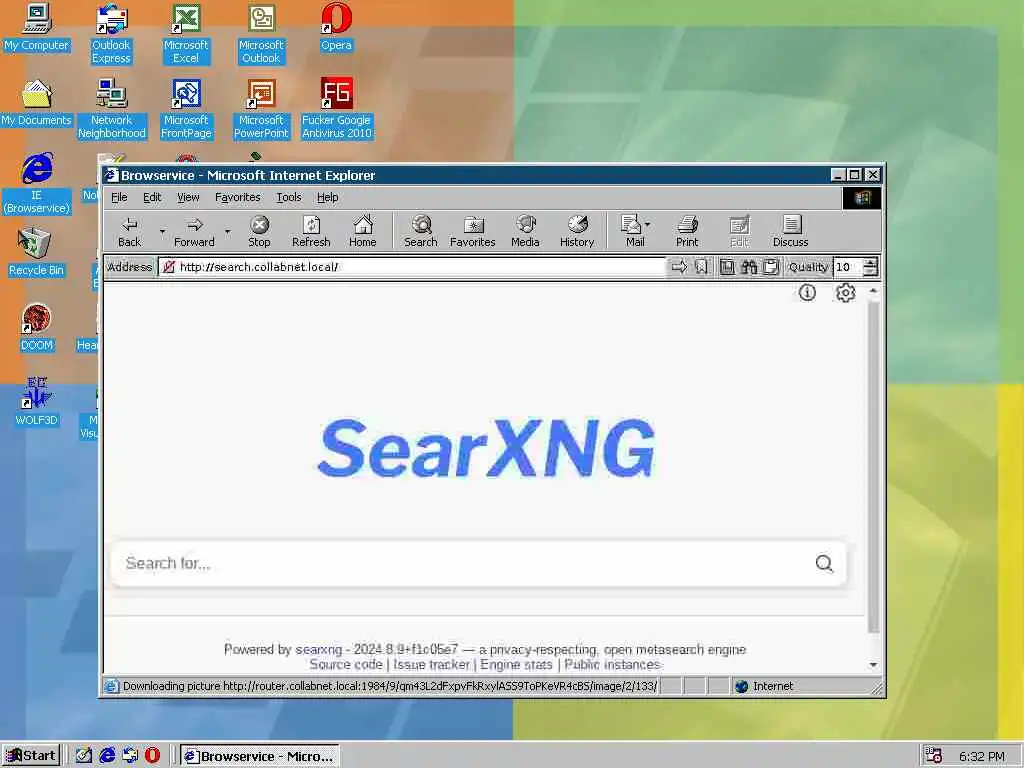Viewport: 1024px width, 768px height.
Task: Open SearXNG info (i) icon
Action: point(807,293)
